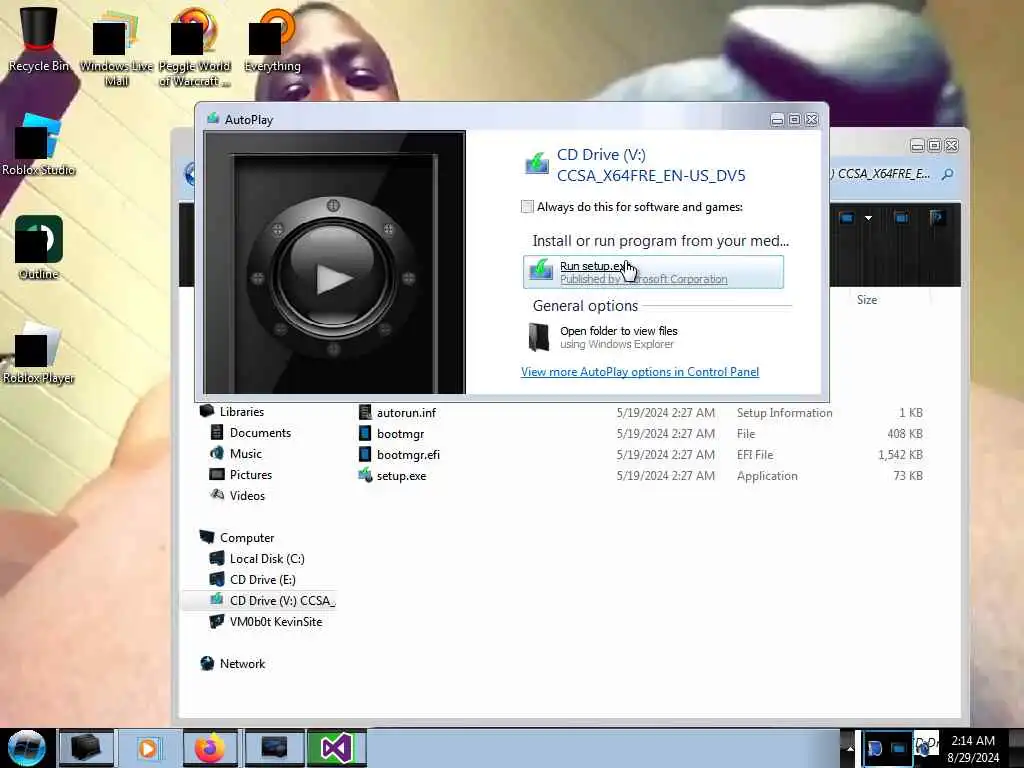Click the date cell in the autorun.inf row
The height and width of the screenshot is (768, 1024).
click(x=665, y=413)
